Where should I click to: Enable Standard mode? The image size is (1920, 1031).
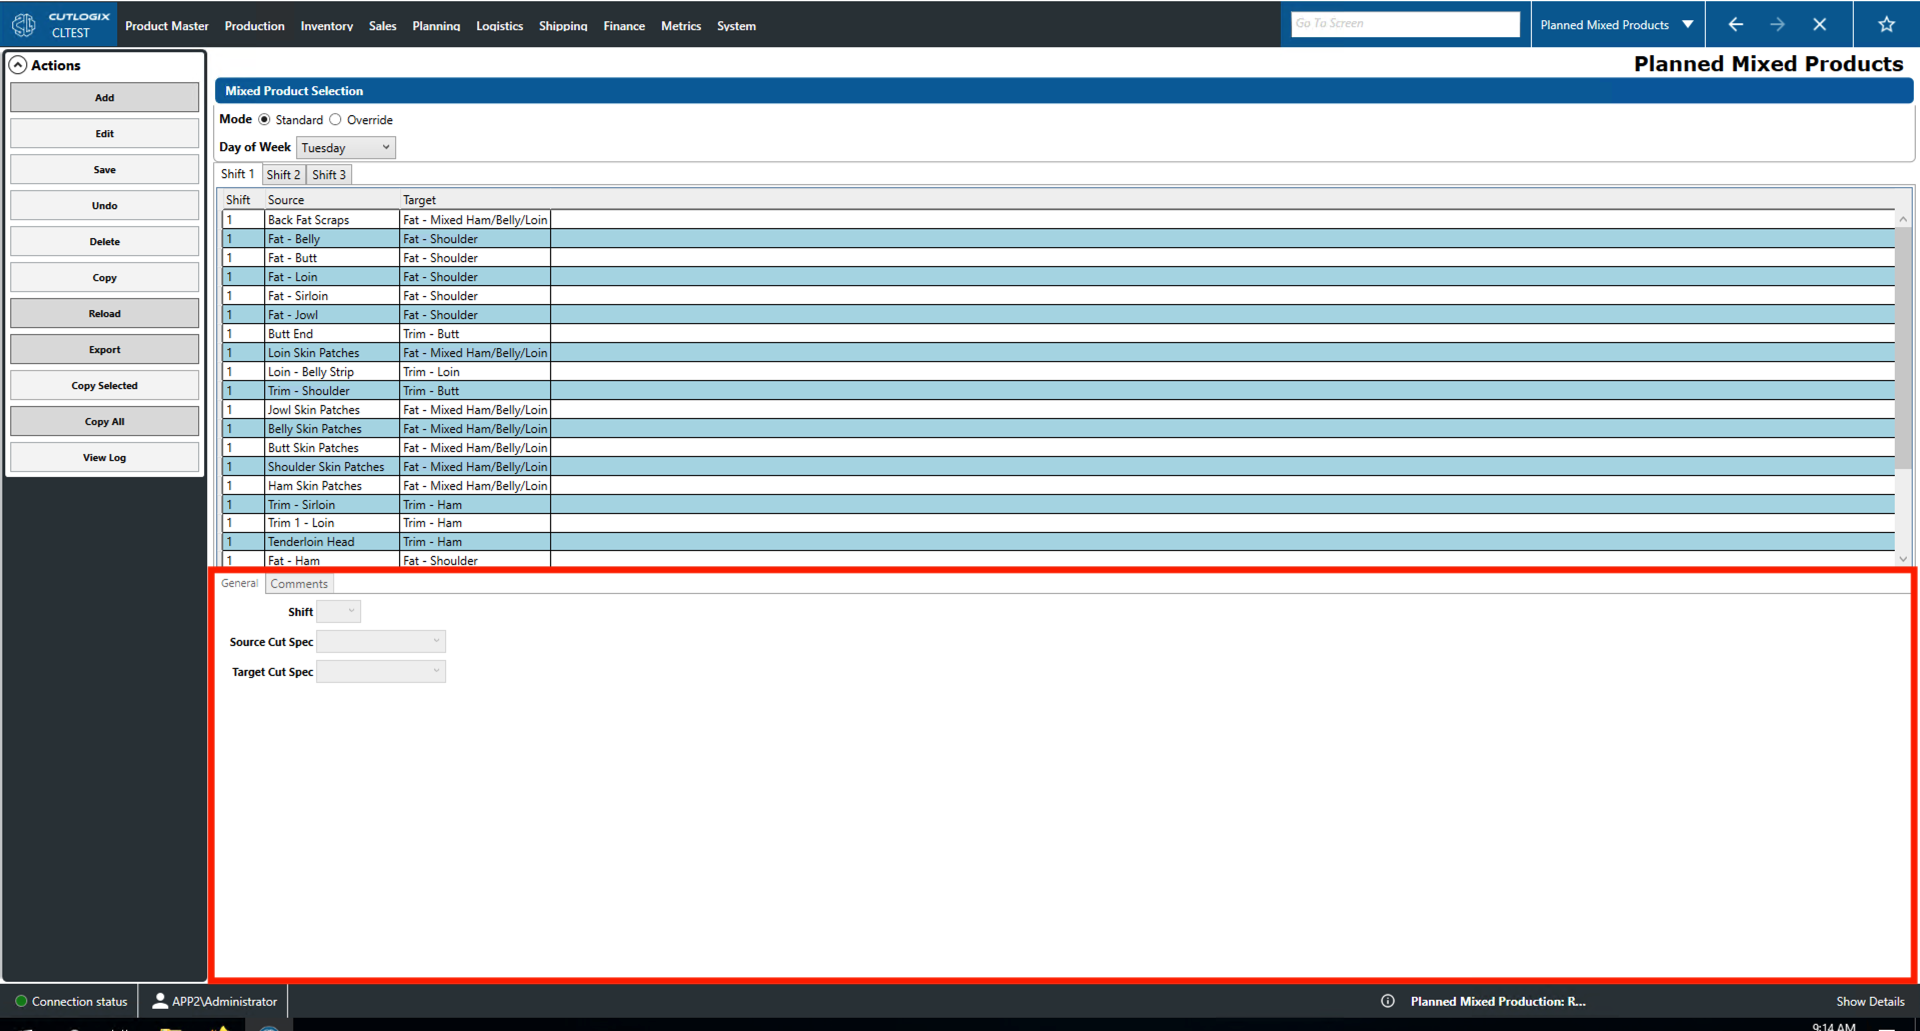[x=264, y=119]
